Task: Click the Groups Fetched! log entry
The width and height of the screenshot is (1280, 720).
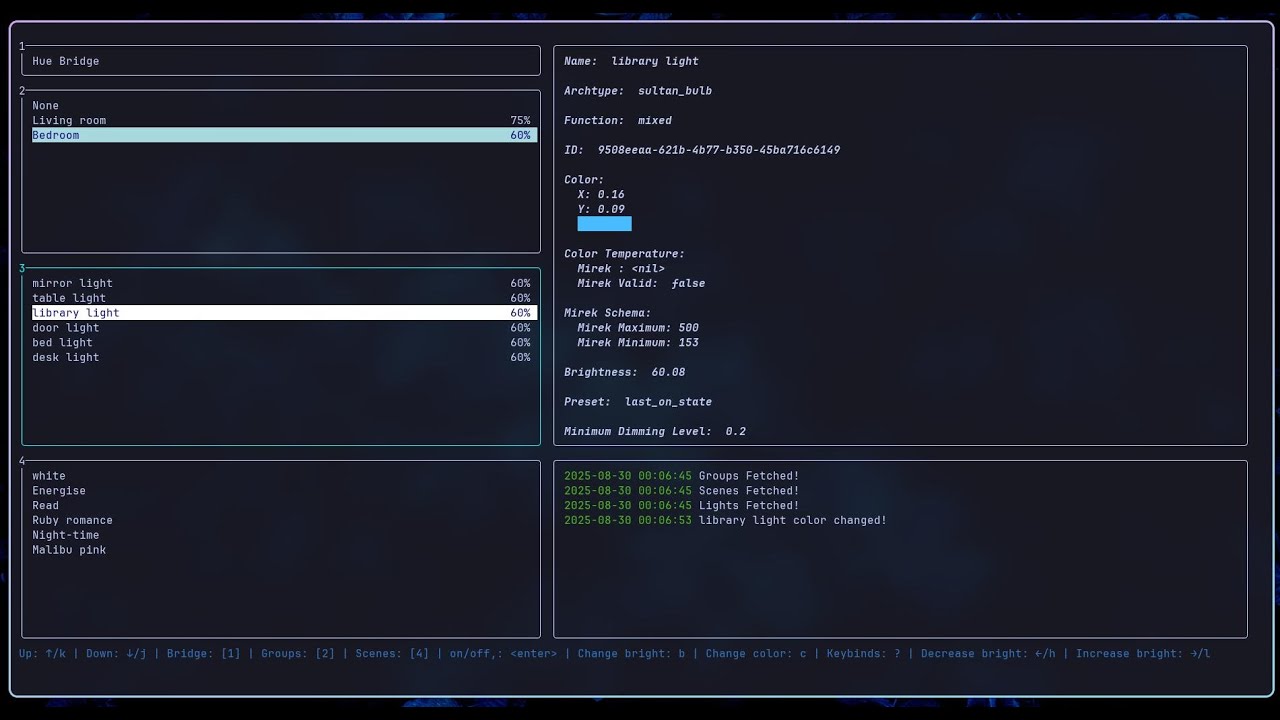Action: pyautogui.click(x=682, y=476)
